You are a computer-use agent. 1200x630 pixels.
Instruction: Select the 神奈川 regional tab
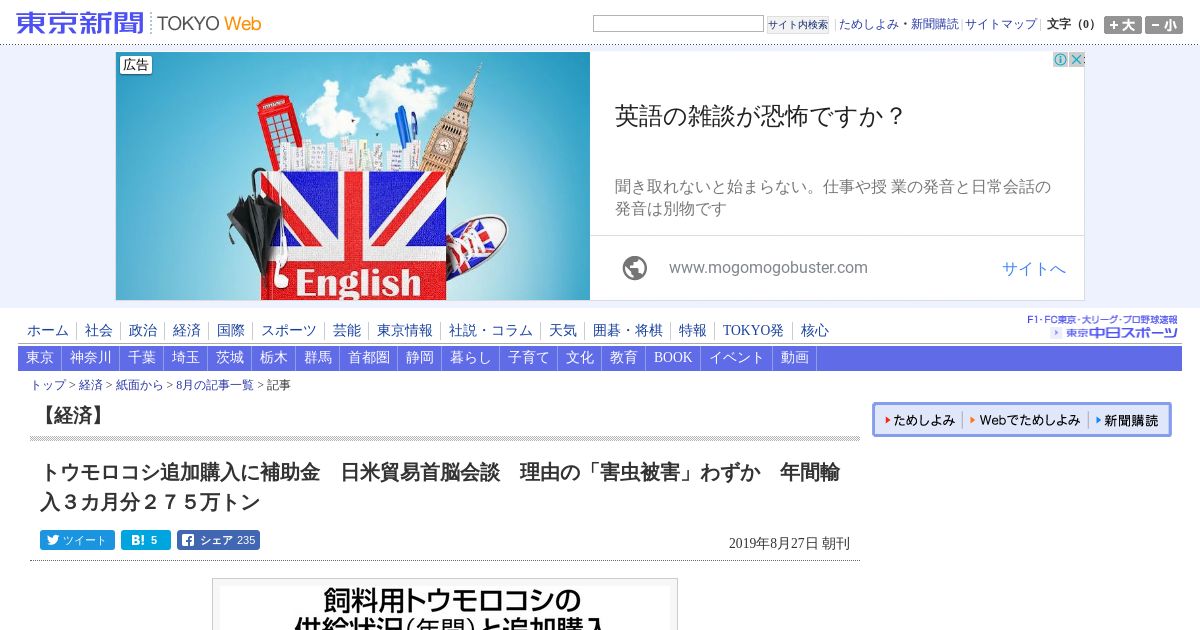[x=91, y=358]
